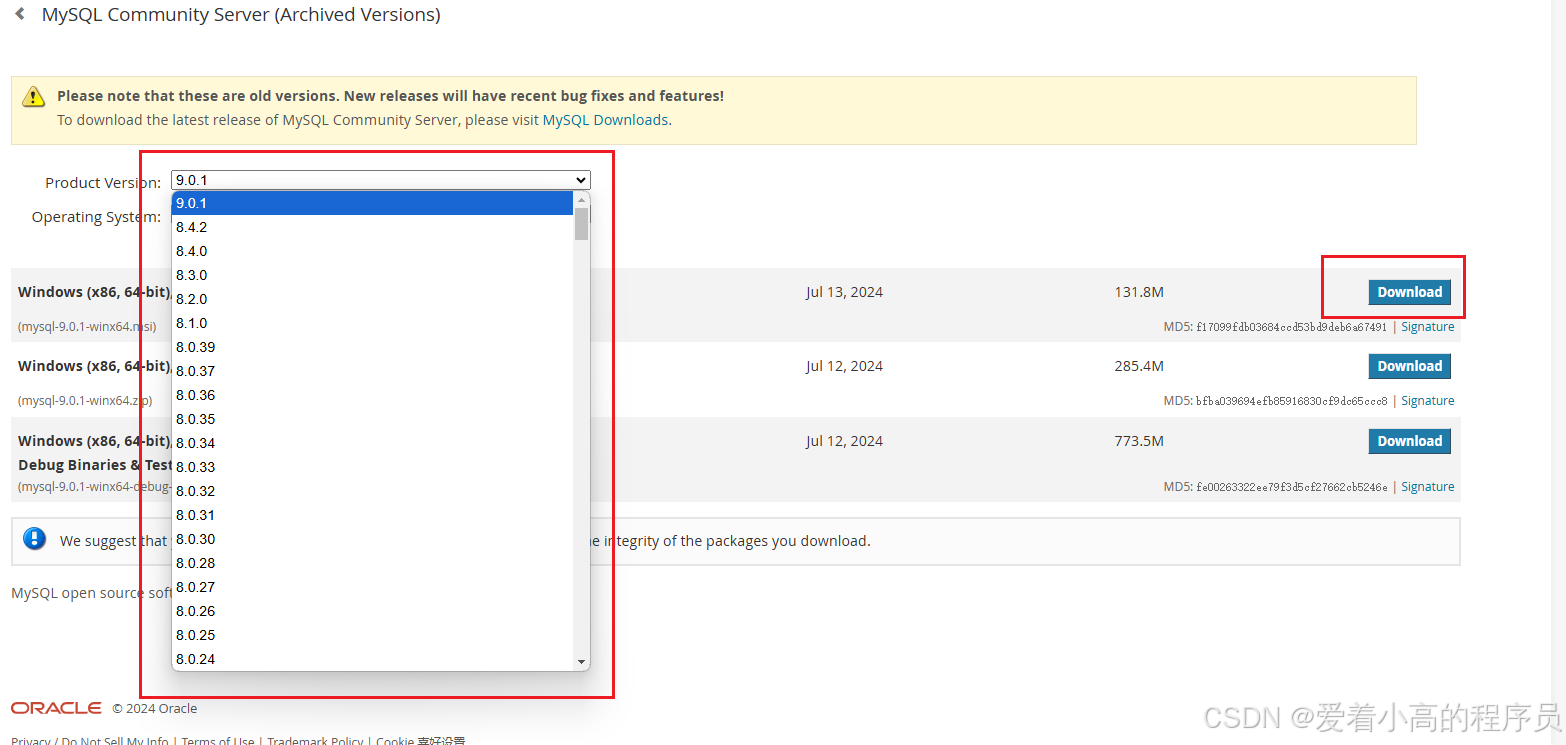
Task: Select version 8.4.0 in the list
Action: point(372,251)
